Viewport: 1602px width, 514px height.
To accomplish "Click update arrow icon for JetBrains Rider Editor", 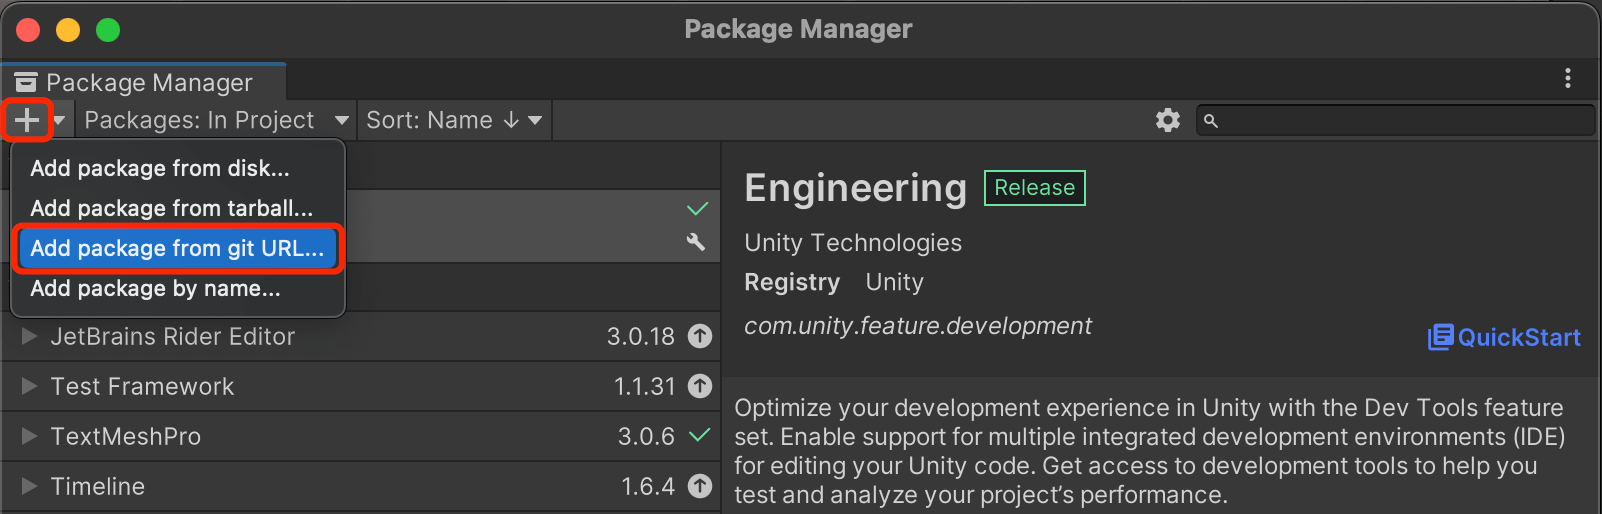I will 700,337.
